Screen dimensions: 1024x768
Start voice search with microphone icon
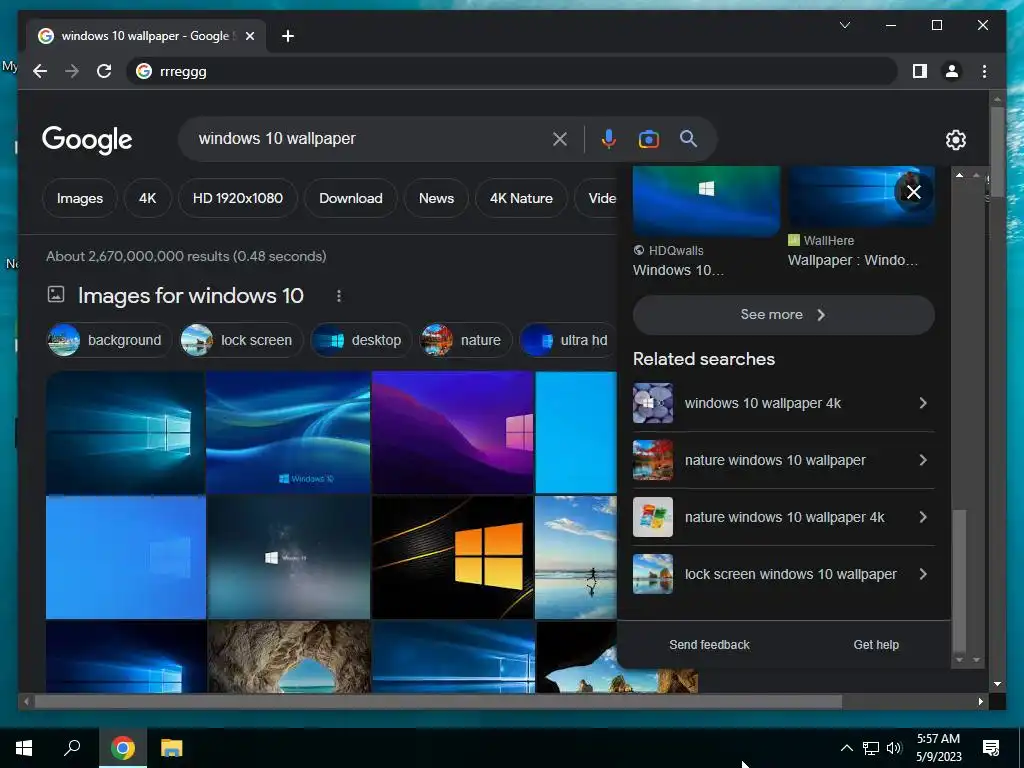click(x=609, y=139)
